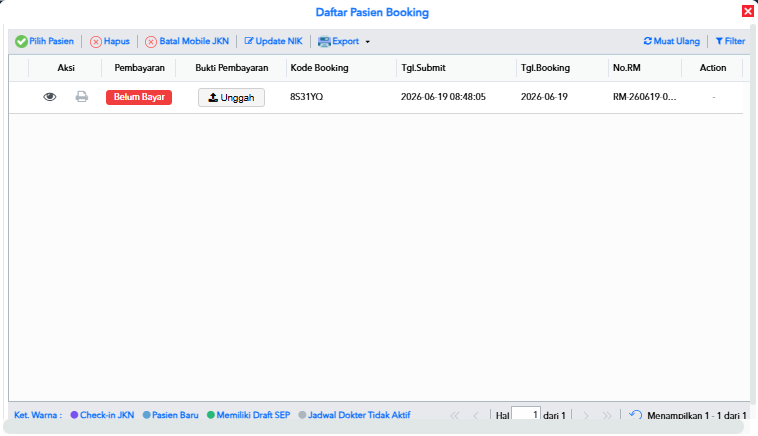Go to first page arrow icon

455,415
